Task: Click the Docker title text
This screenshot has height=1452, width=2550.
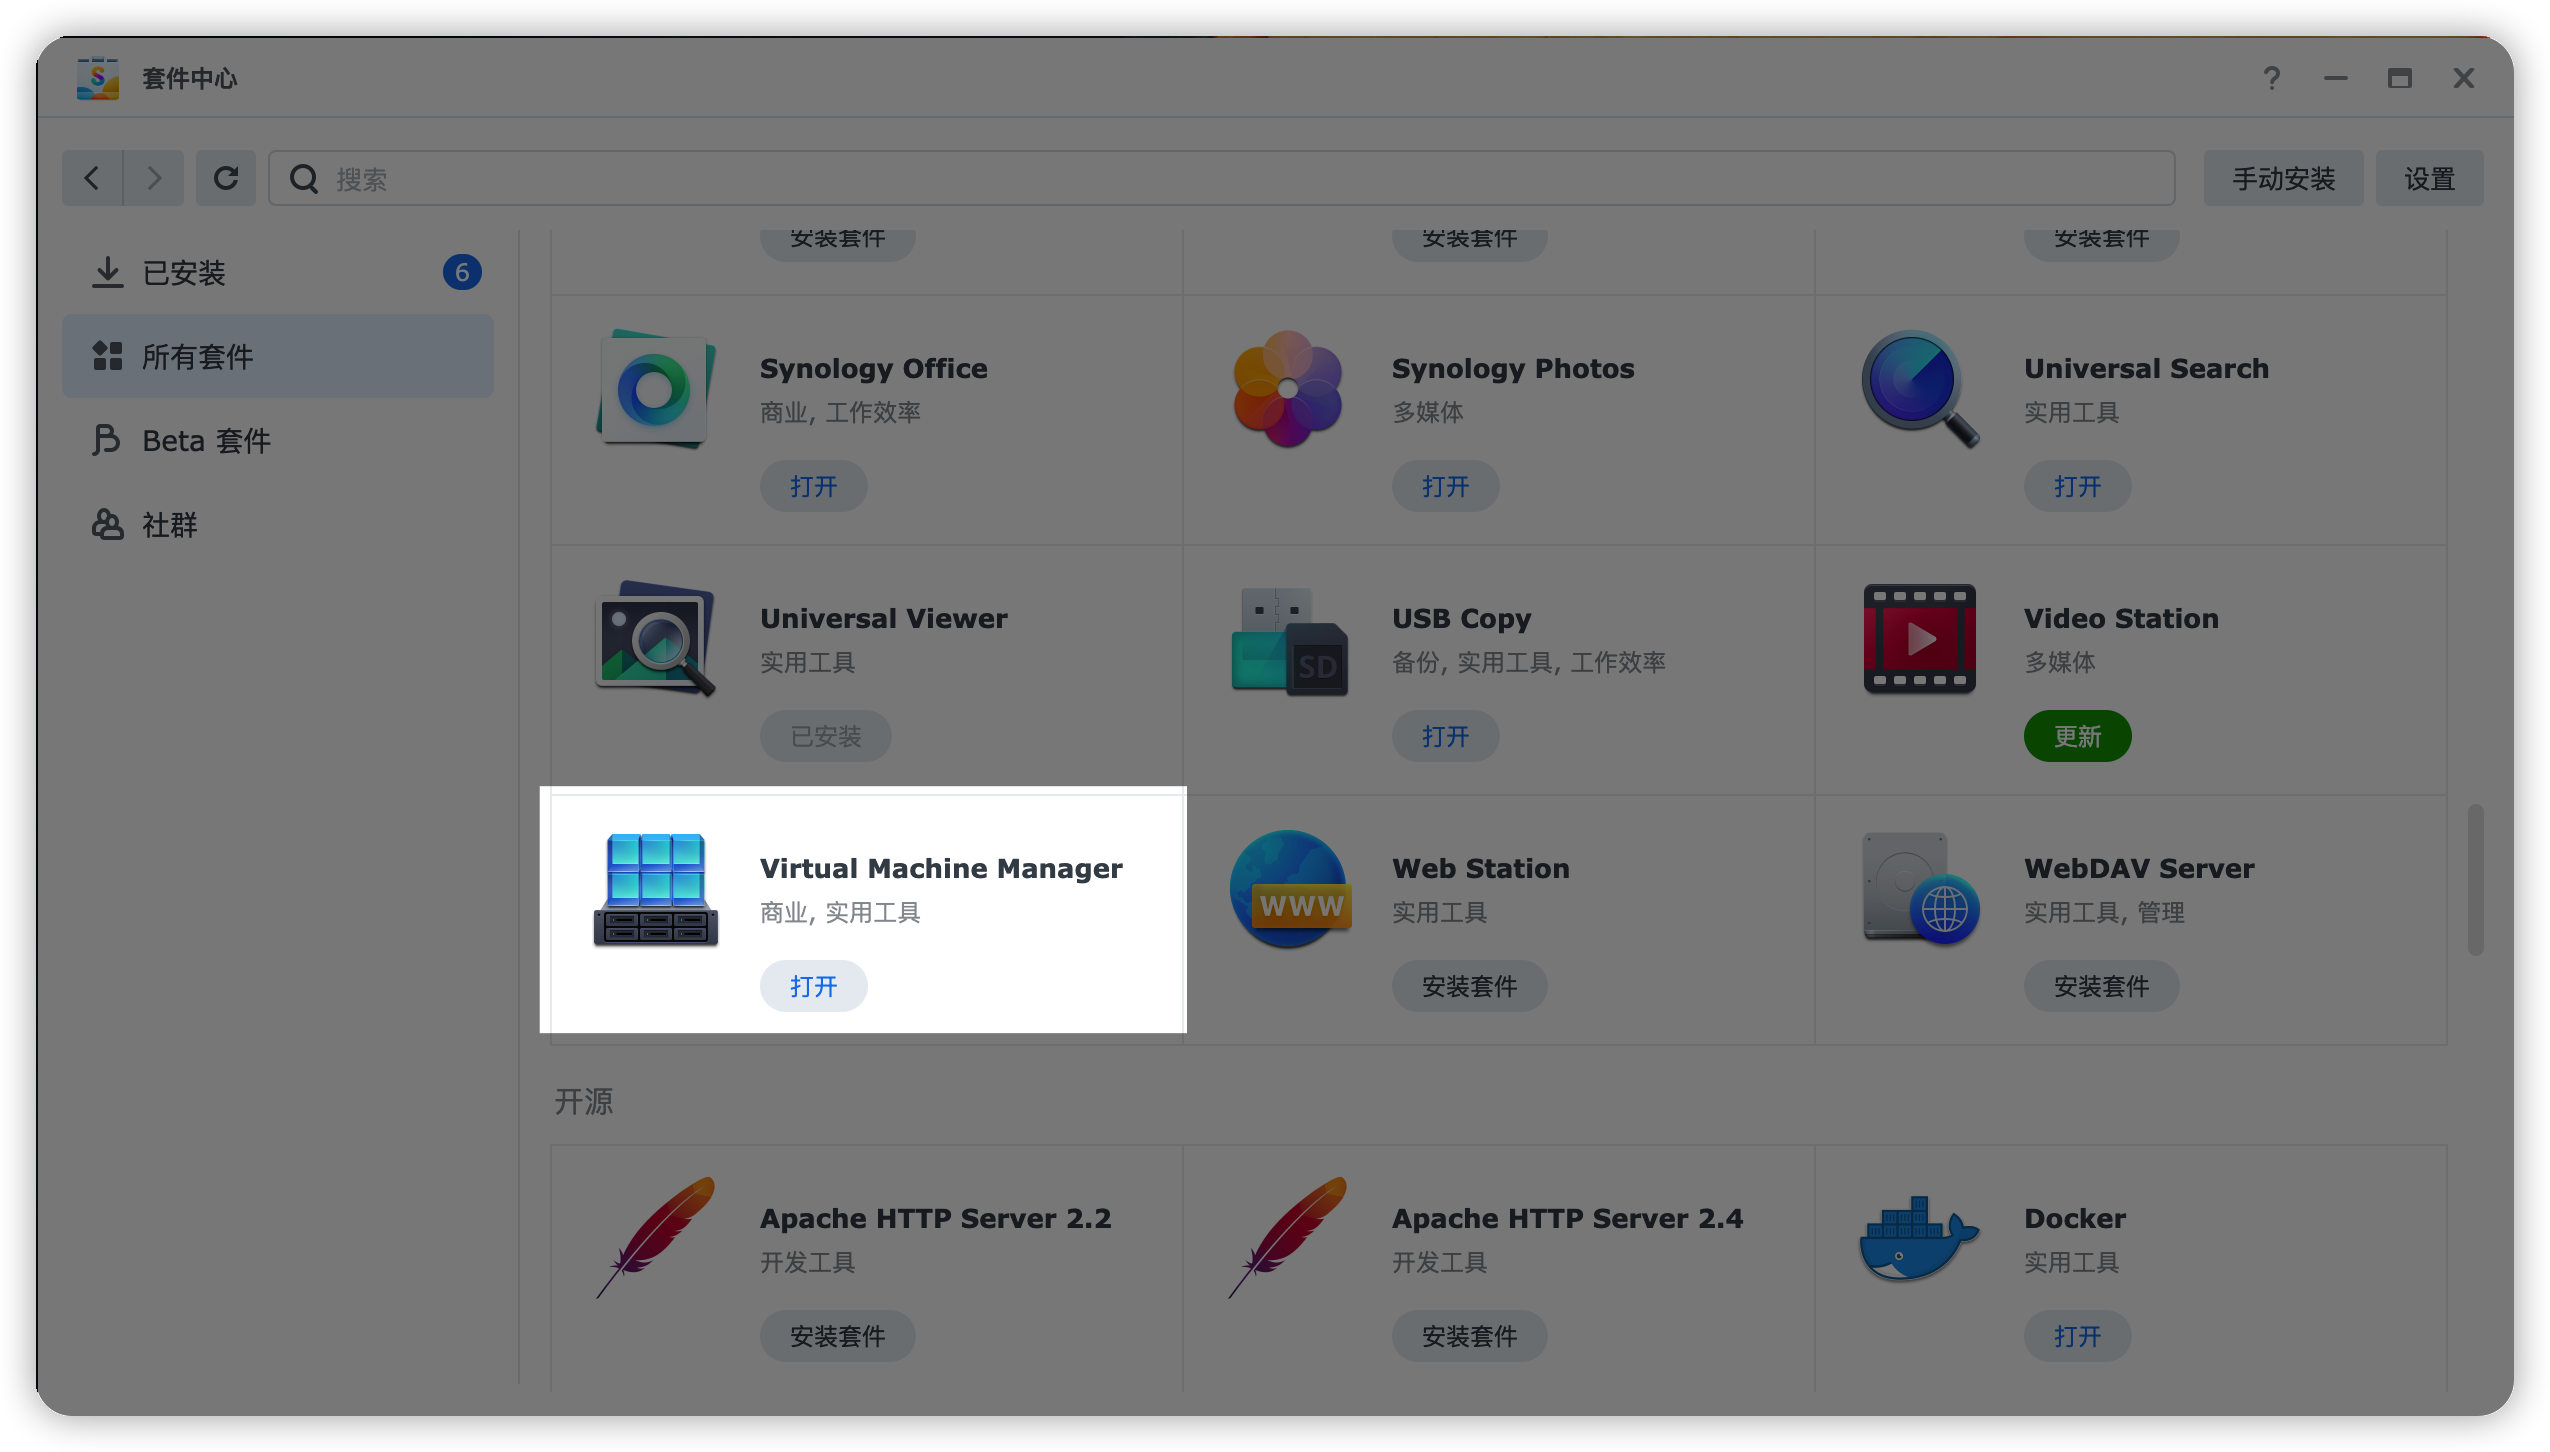Action: (2076, 1218)
